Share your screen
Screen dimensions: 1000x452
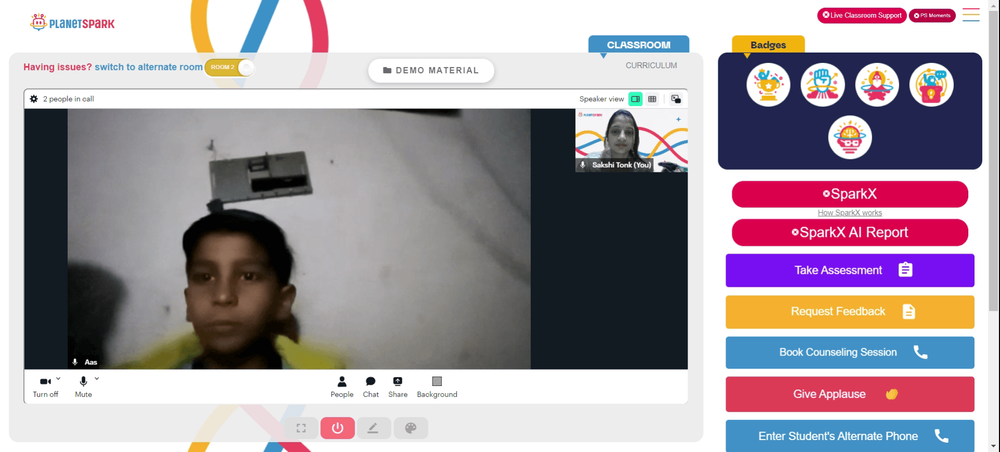point(397,386)
